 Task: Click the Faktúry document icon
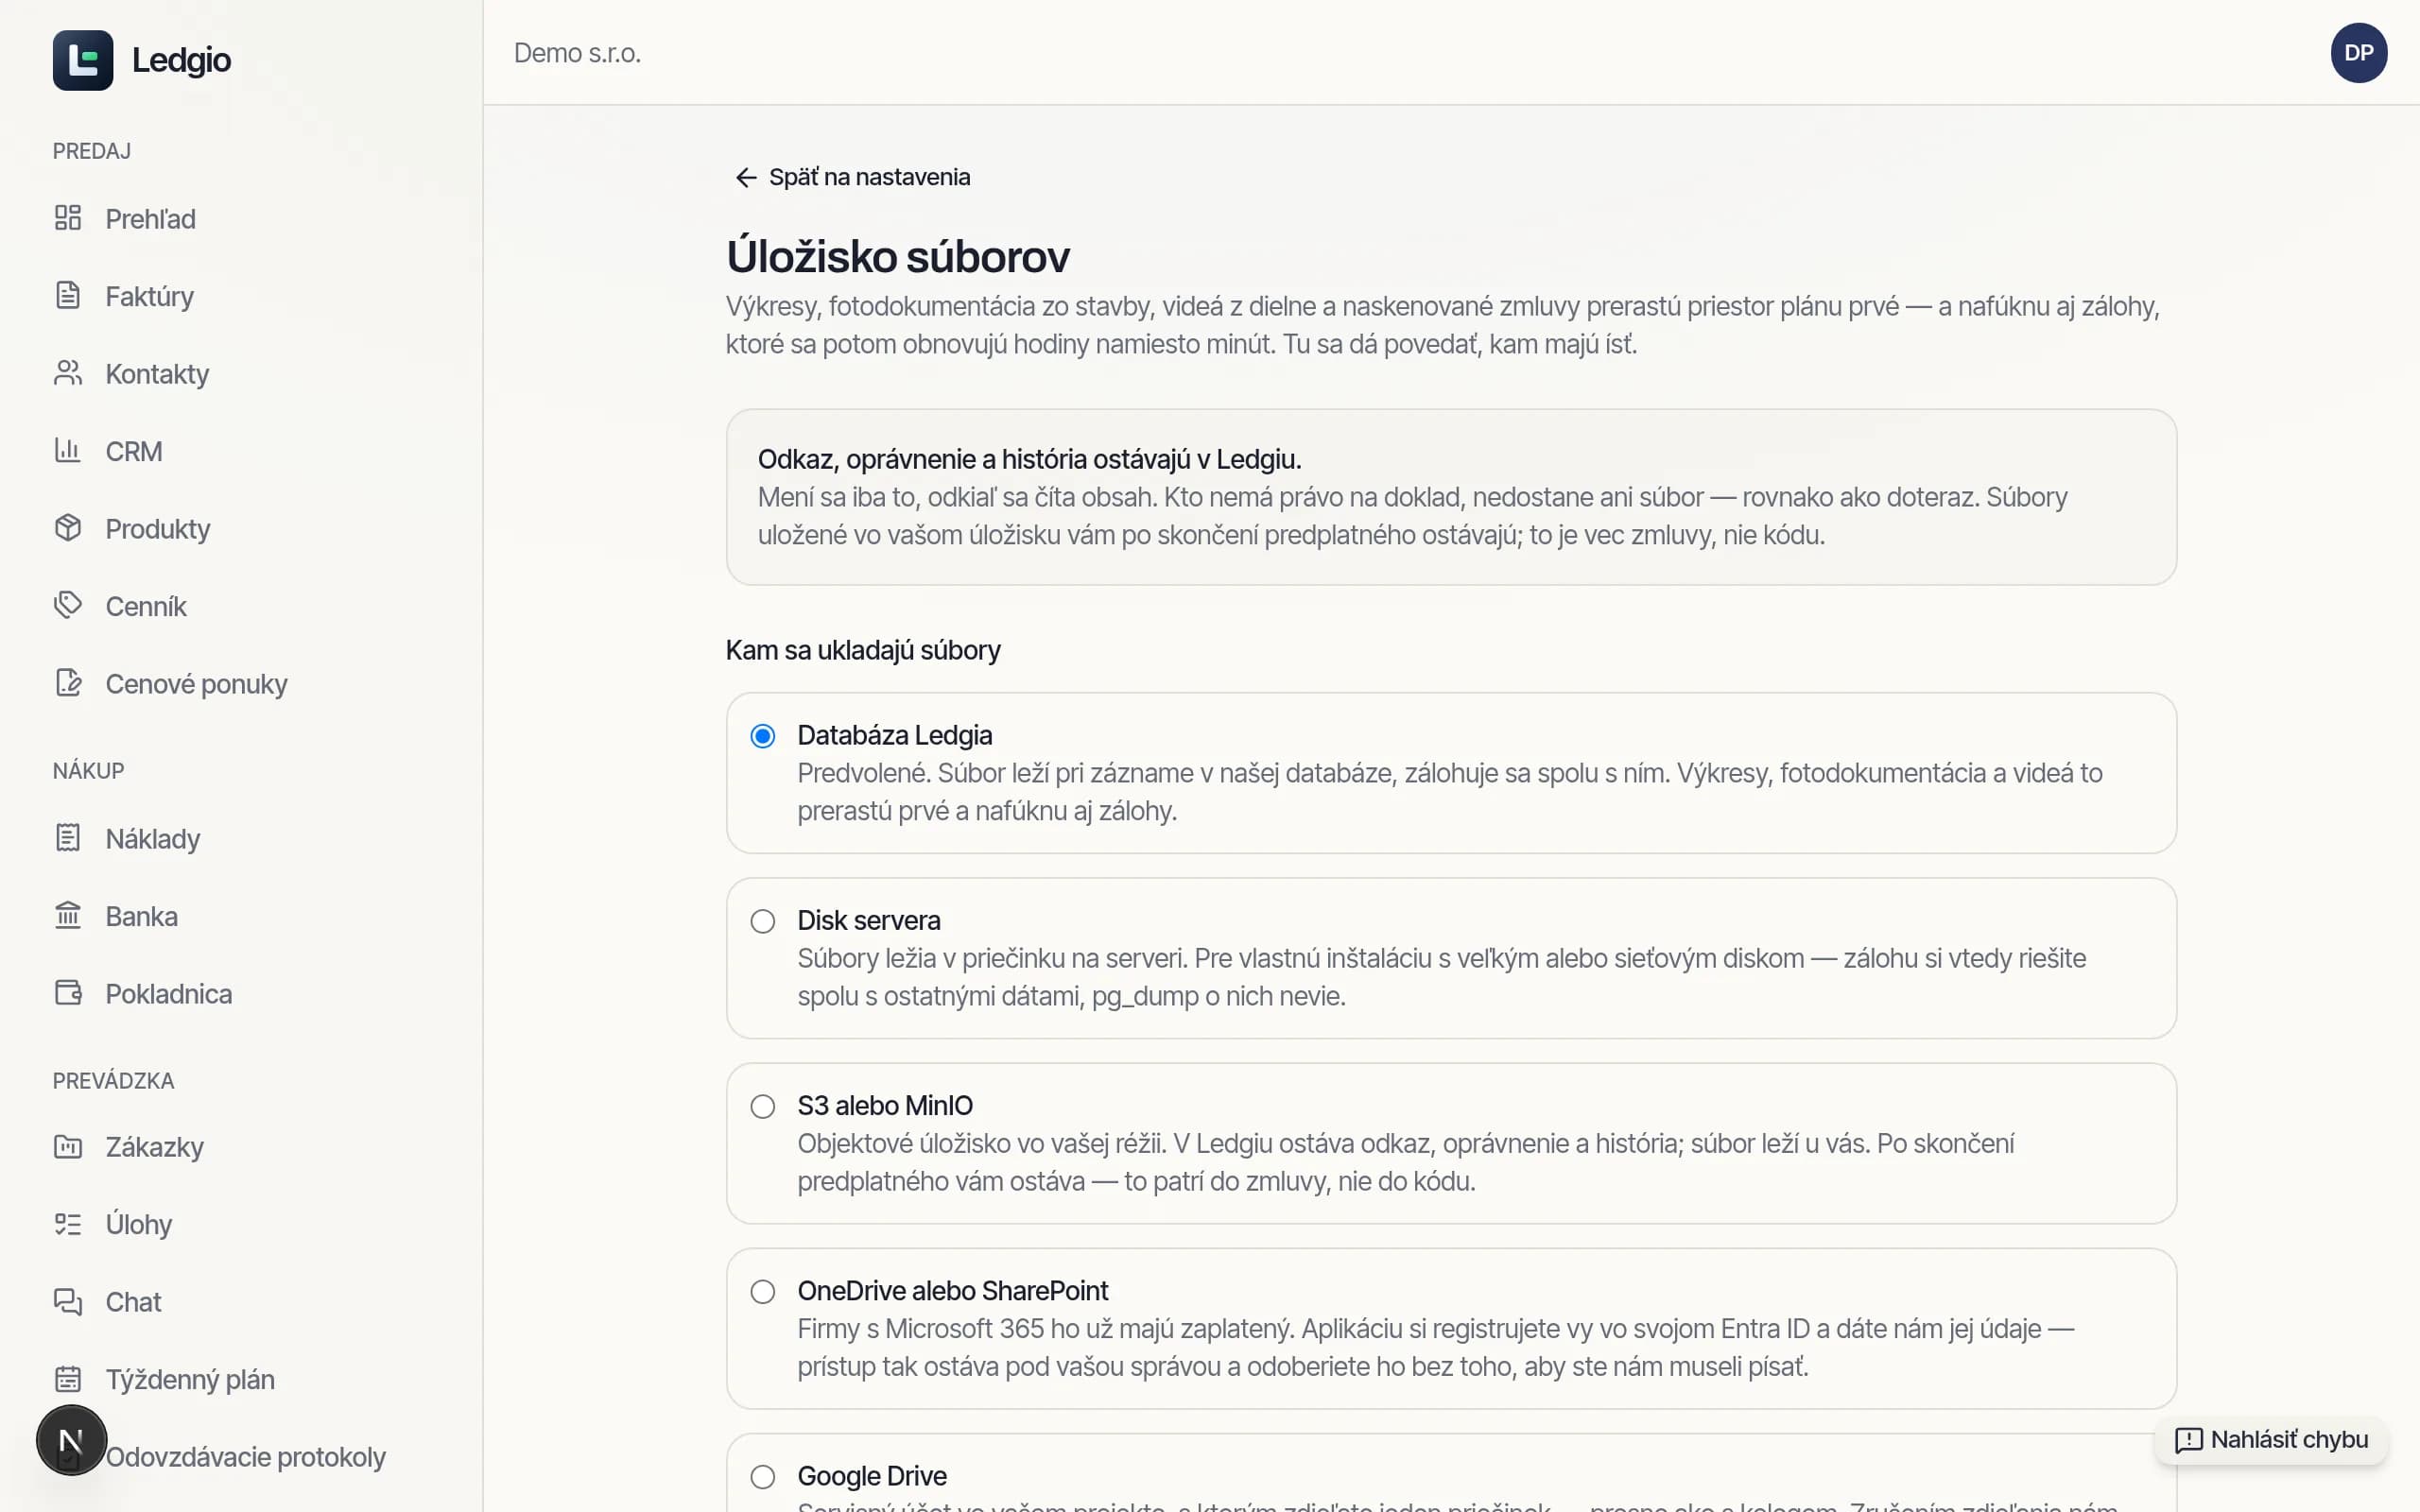tap(68, 296)
